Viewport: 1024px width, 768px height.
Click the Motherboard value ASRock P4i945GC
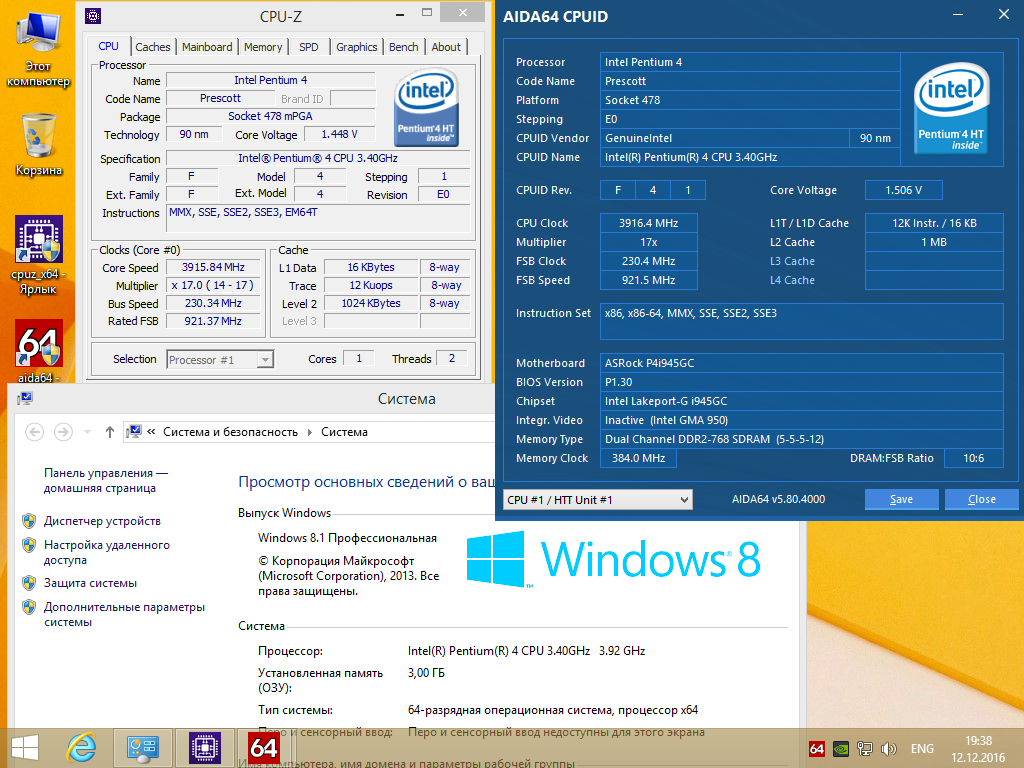pyautogui.click(x=801, y=363)
